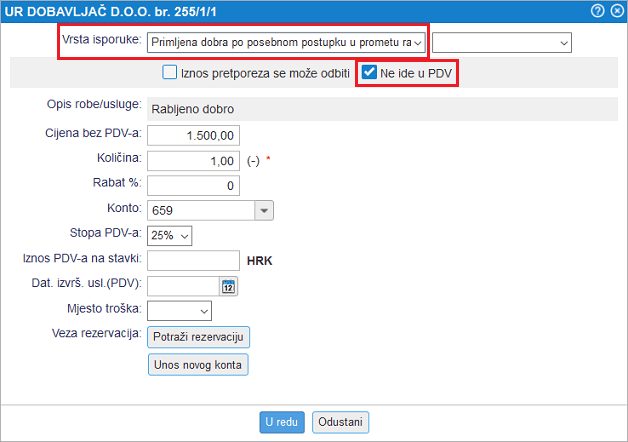Enable 'Iznos pretporeza se može odbiti' checkbox
Image resolution: width=628 pixels, height=442 pixels.
tap(169, 73)
